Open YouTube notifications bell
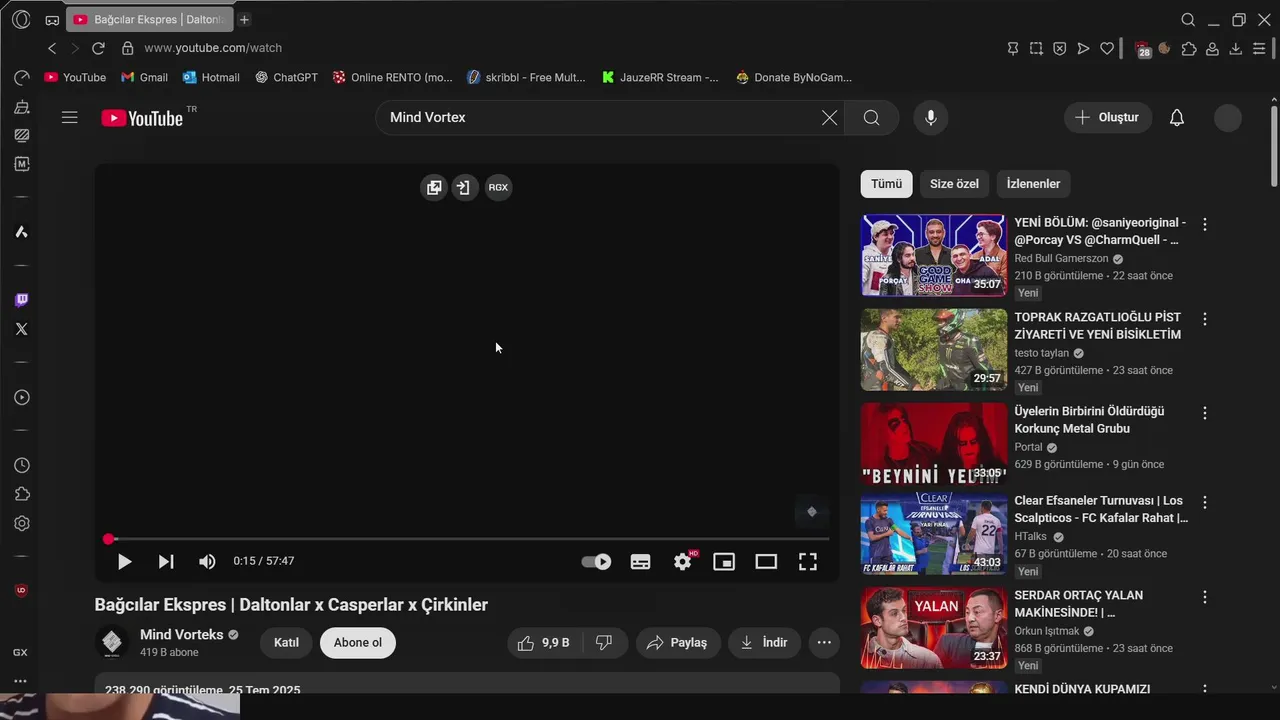1280x720 pixels. (1177, 117)
